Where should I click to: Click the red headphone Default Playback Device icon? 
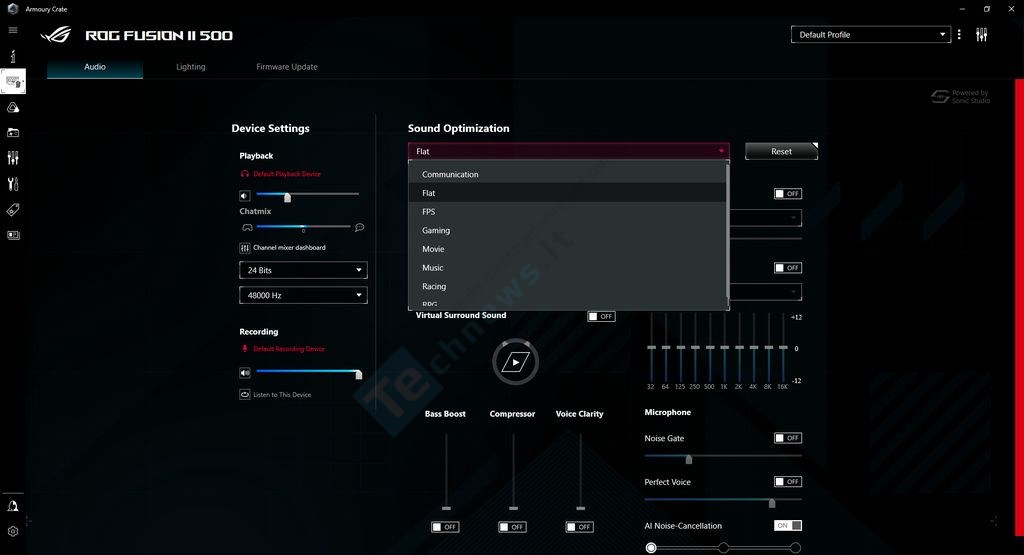point(245,174)
